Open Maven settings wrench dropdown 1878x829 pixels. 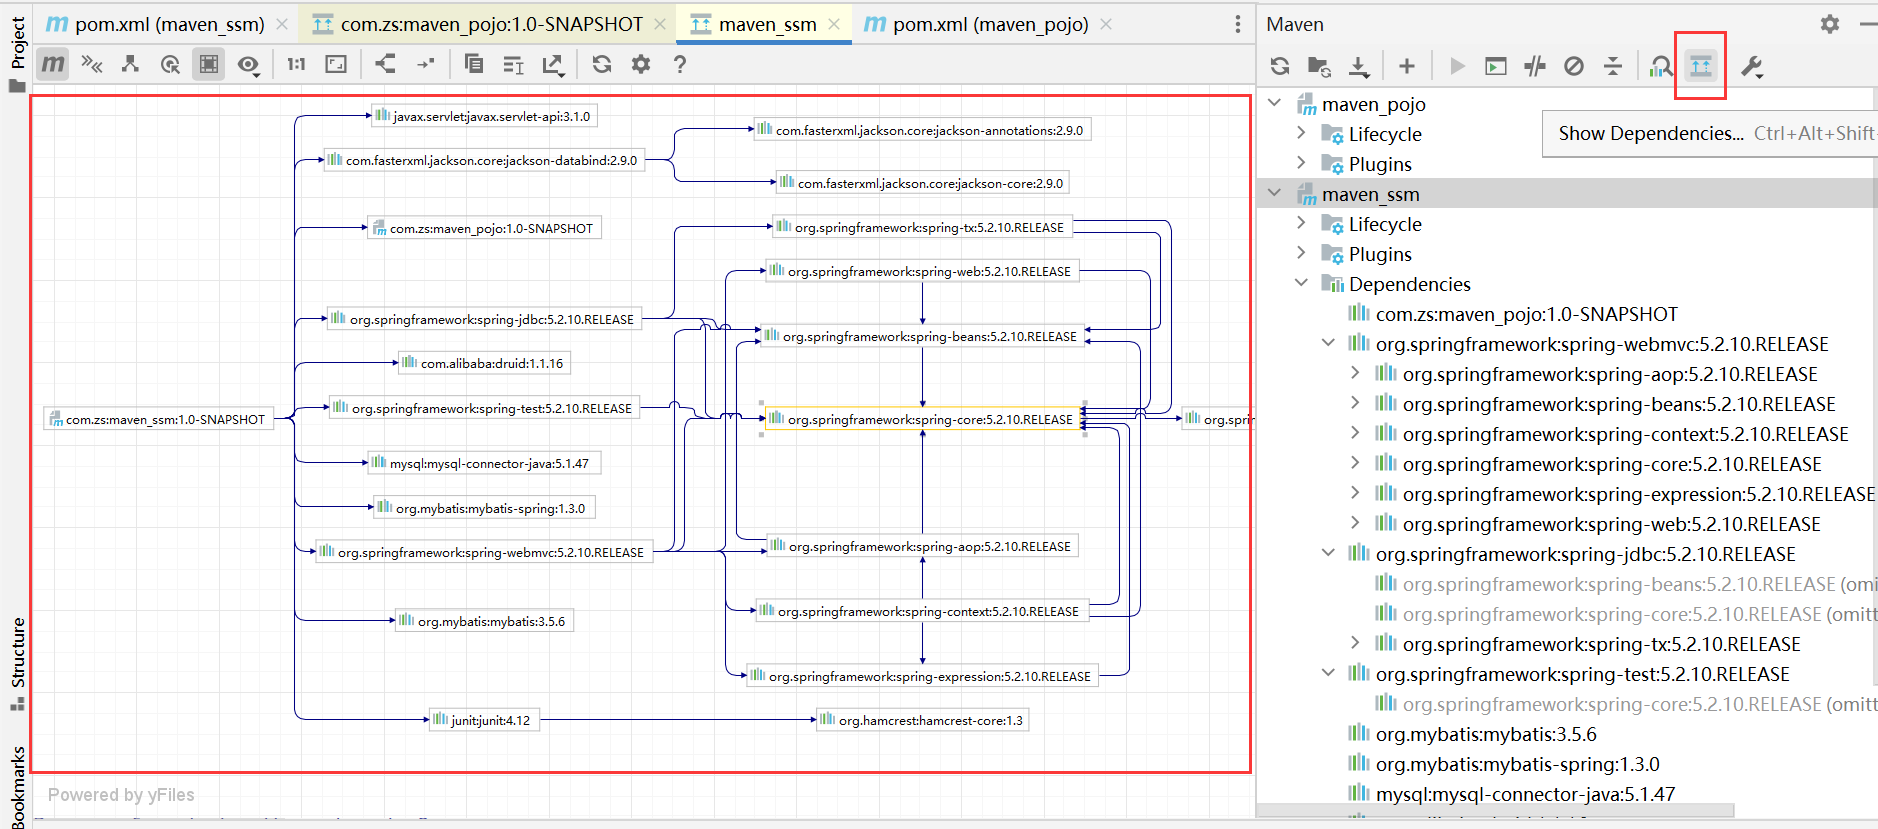1751,66
